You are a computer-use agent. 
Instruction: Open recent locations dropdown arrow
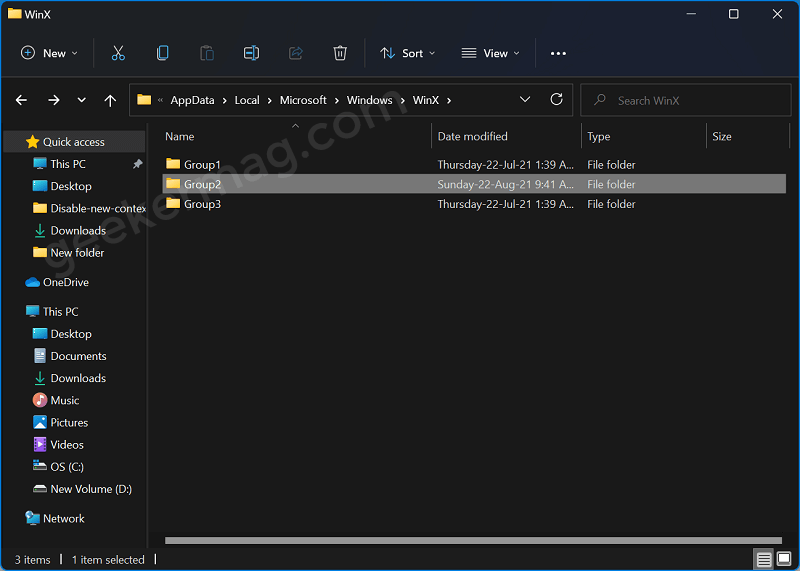tap(82, 100)
